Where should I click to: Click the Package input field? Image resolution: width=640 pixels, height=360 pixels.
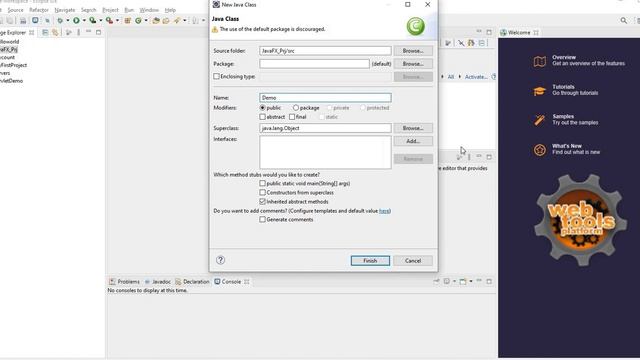pos(314,64)
